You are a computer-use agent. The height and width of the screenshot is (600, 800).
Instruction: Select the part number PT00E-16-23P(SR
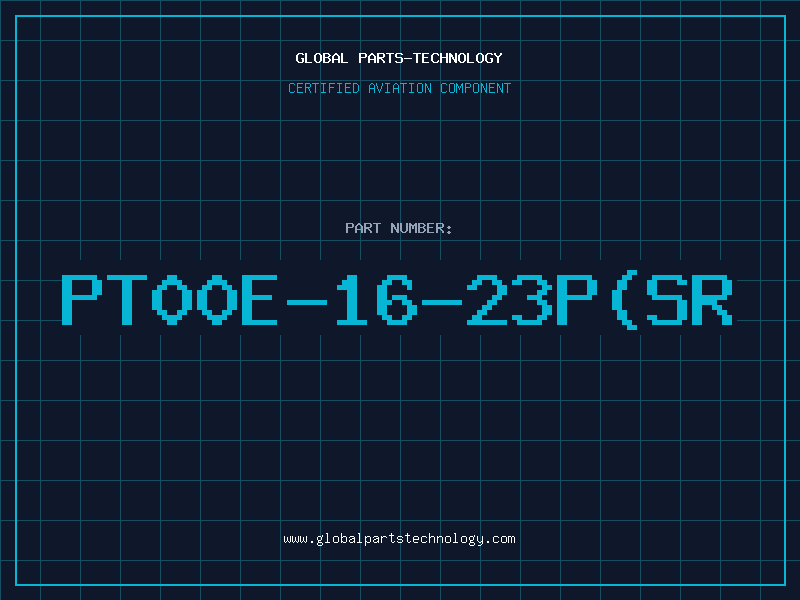point(397,300)
